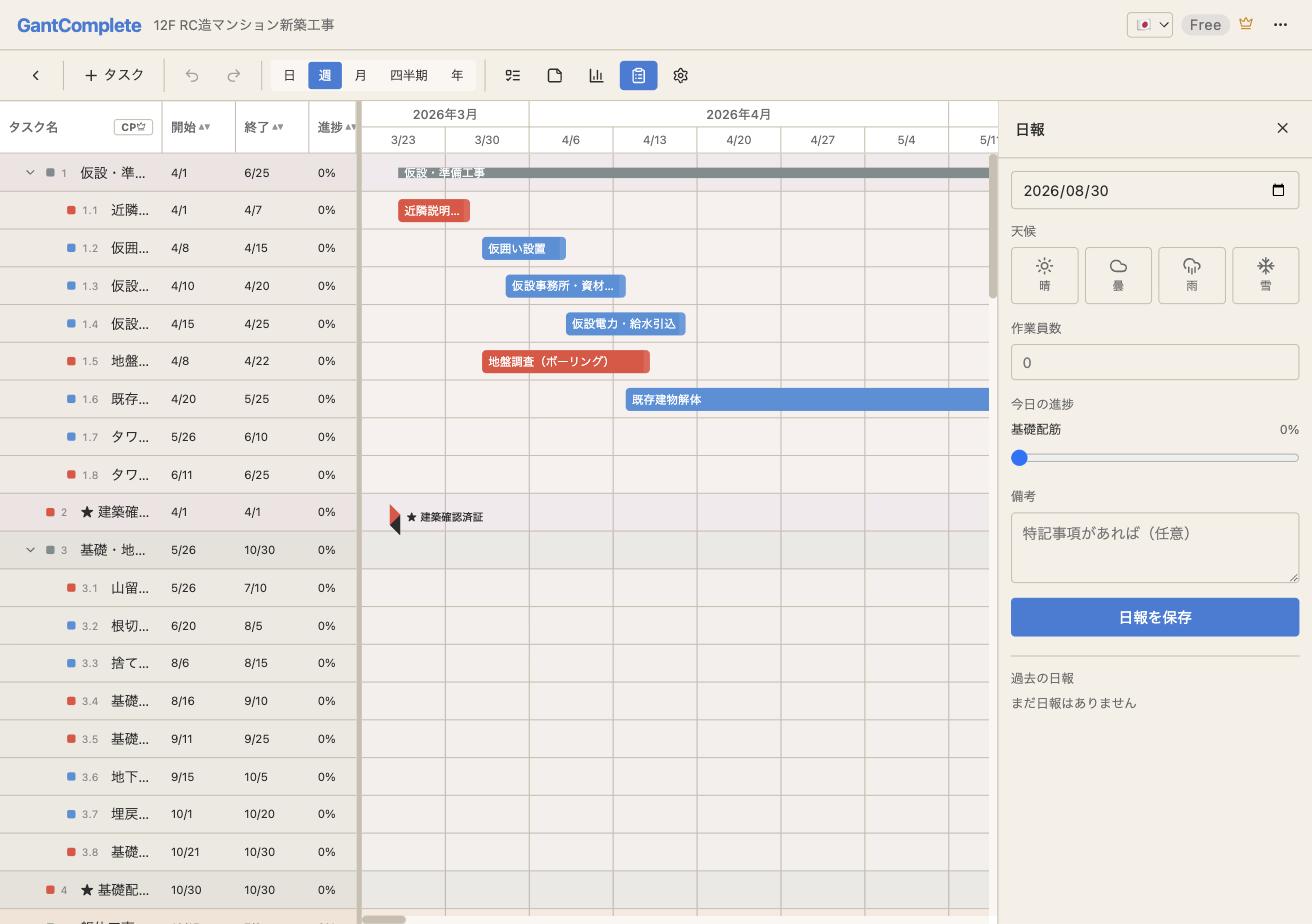Image resolution: width=1312 pixels, height=924 pixels.
Task: Click the 仮設事務所・資材 gantt bar
Action: [566, 286]
